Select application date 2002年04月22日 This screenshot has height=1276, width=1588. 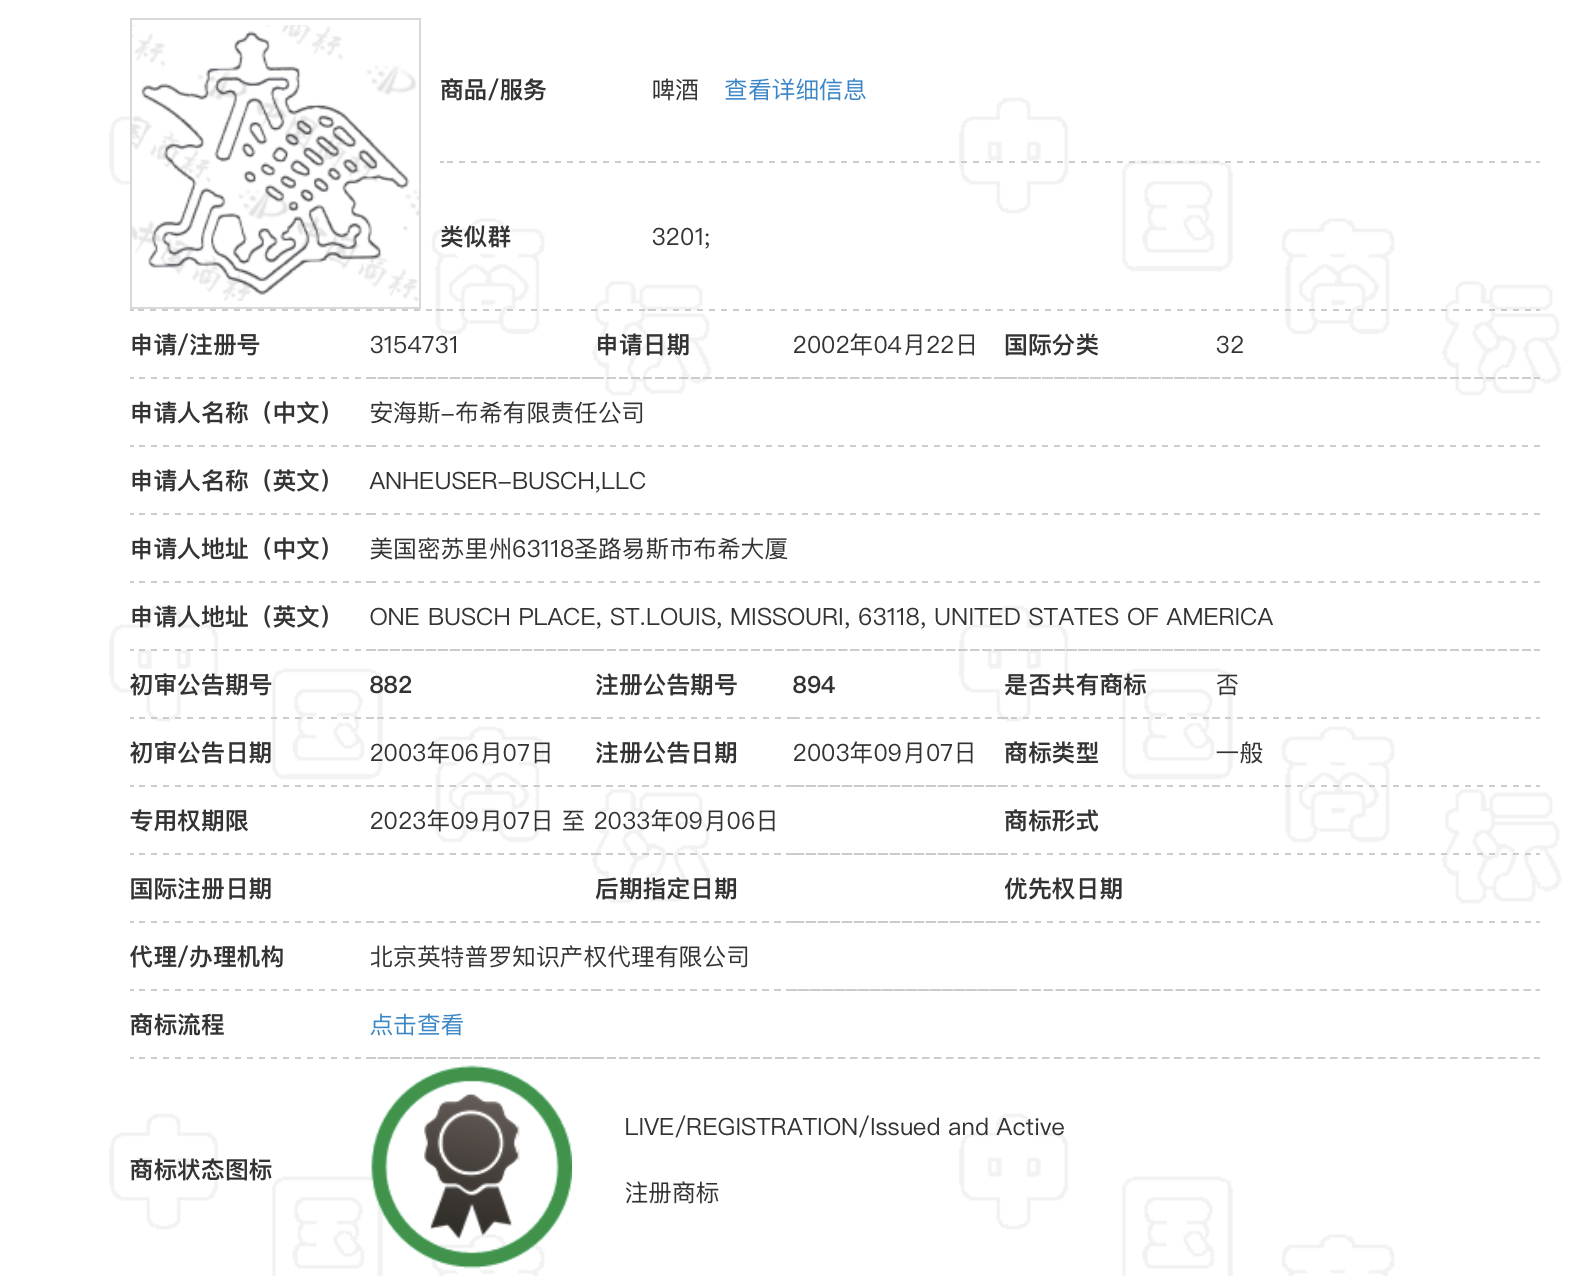[x=884, y=345]
